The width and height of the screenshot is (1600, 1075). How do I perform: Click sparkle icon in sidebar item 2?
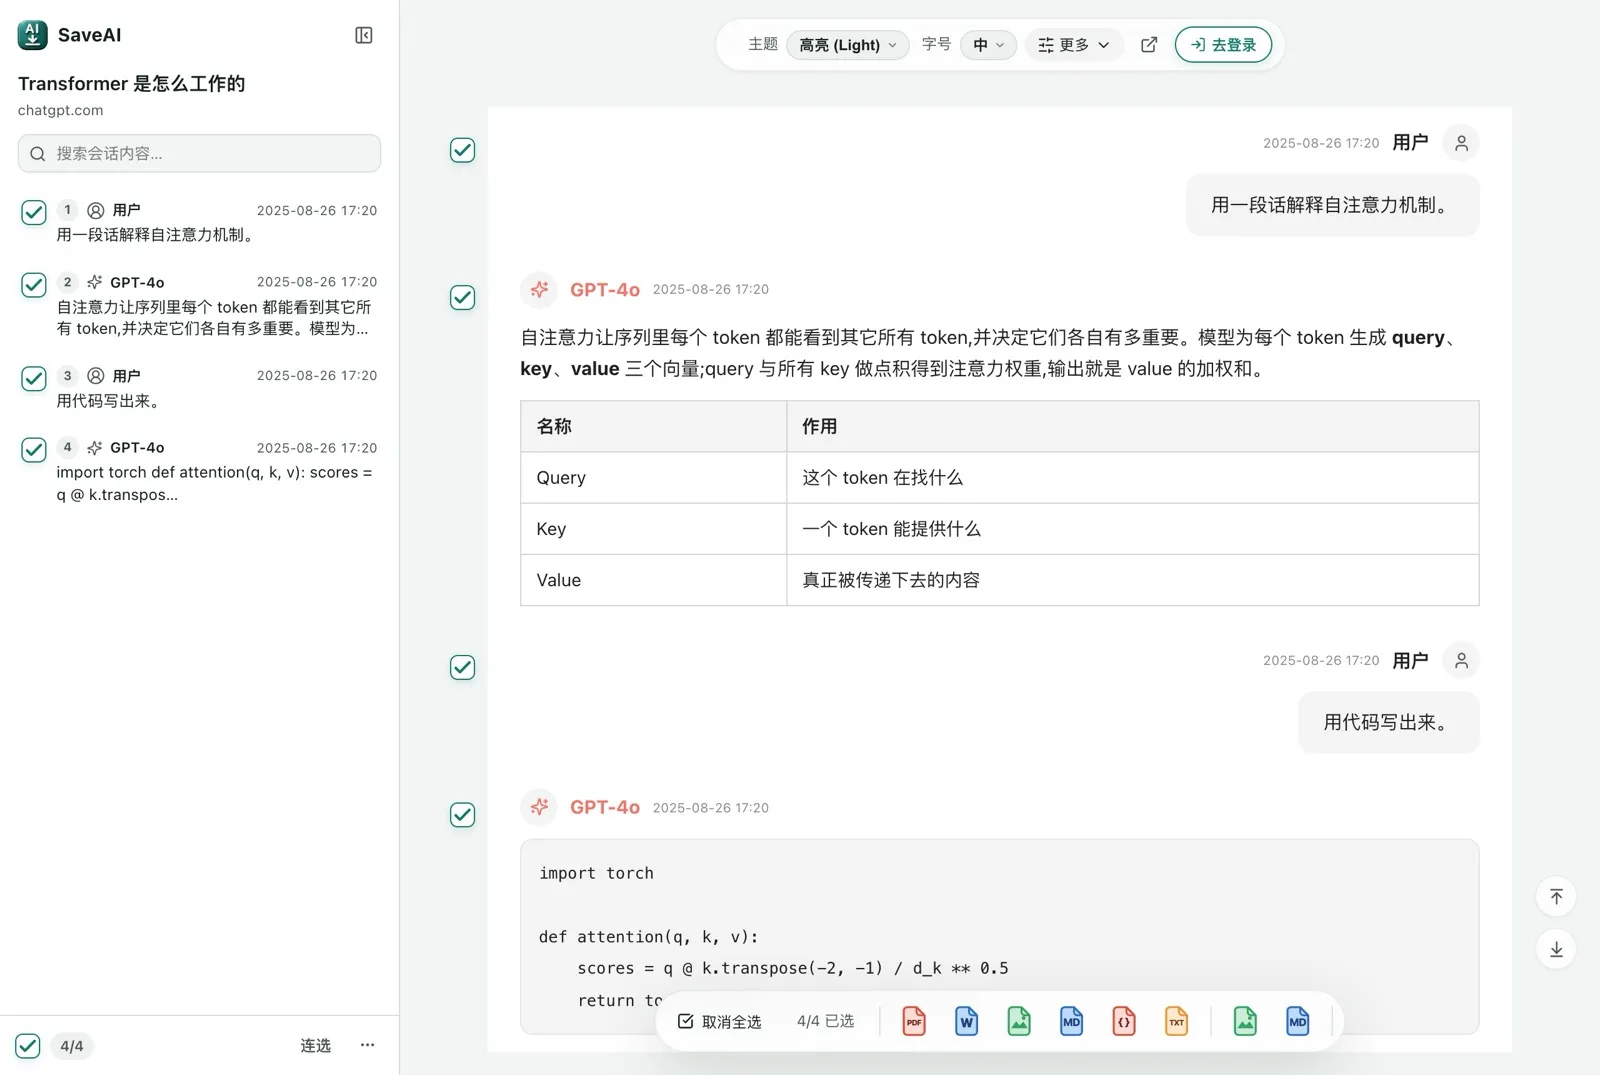[95, 282]
